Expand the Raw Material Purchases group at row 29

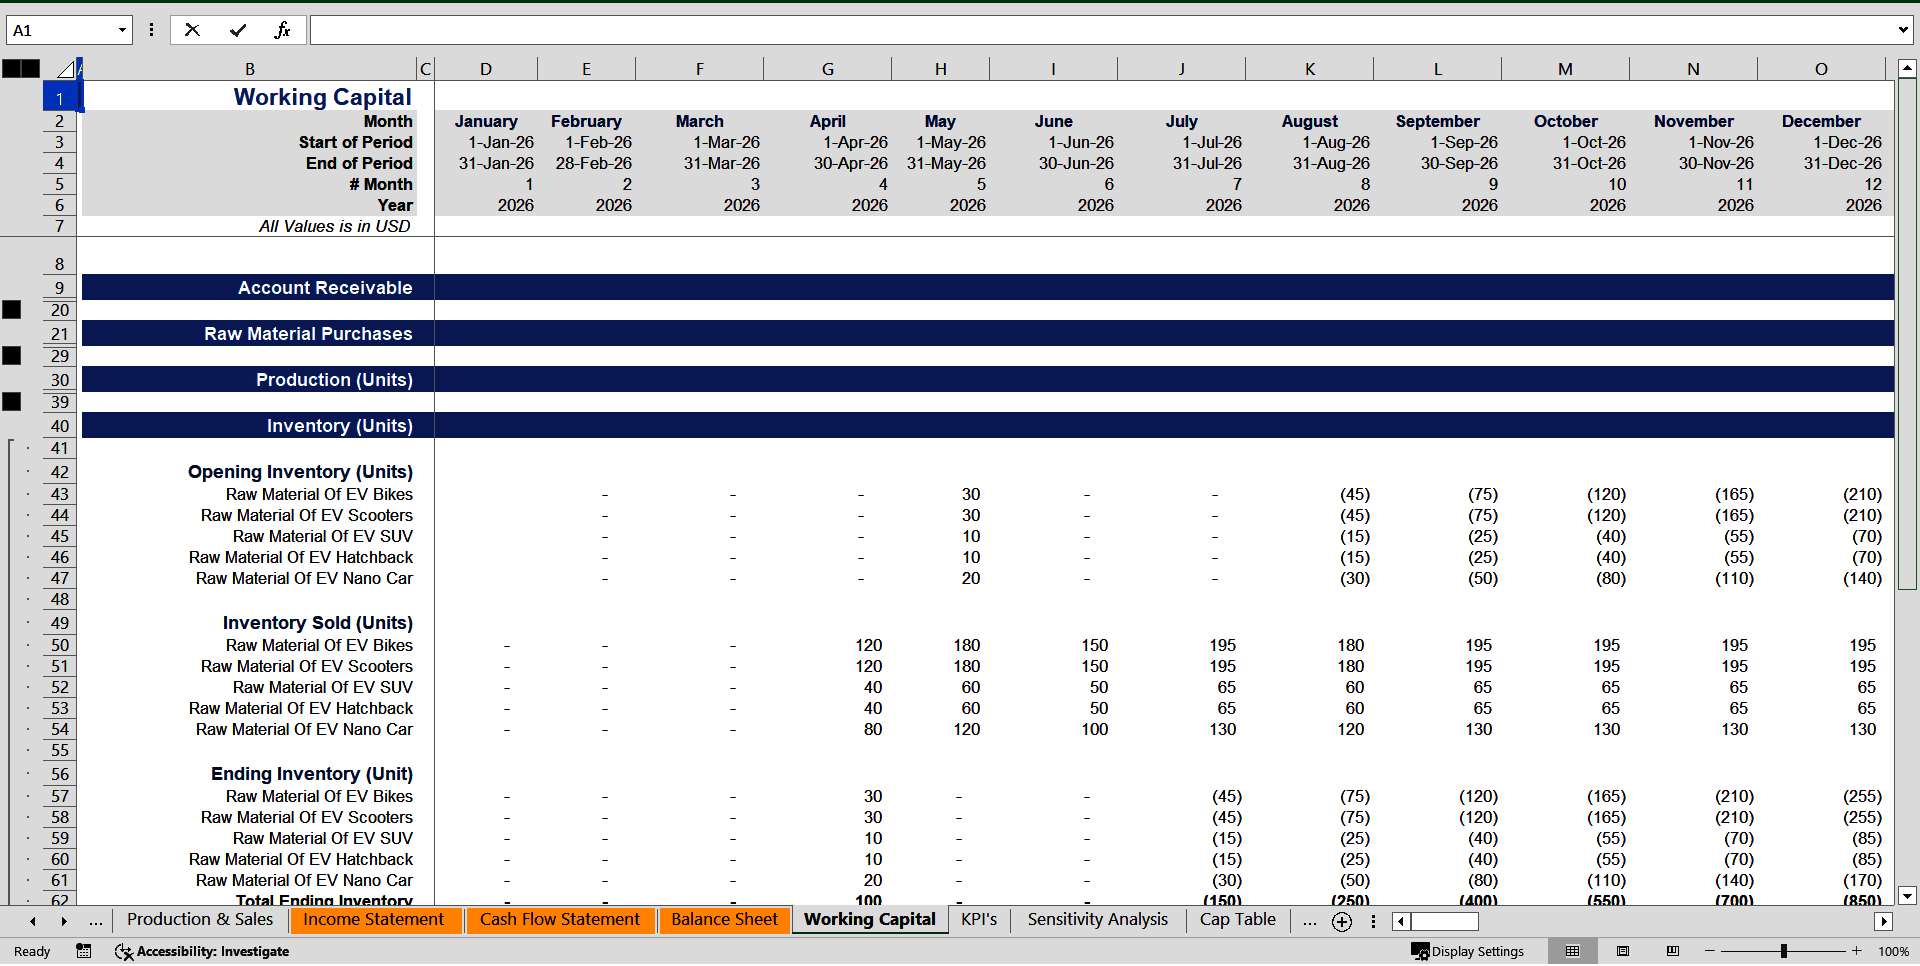(x=12, y=356)
